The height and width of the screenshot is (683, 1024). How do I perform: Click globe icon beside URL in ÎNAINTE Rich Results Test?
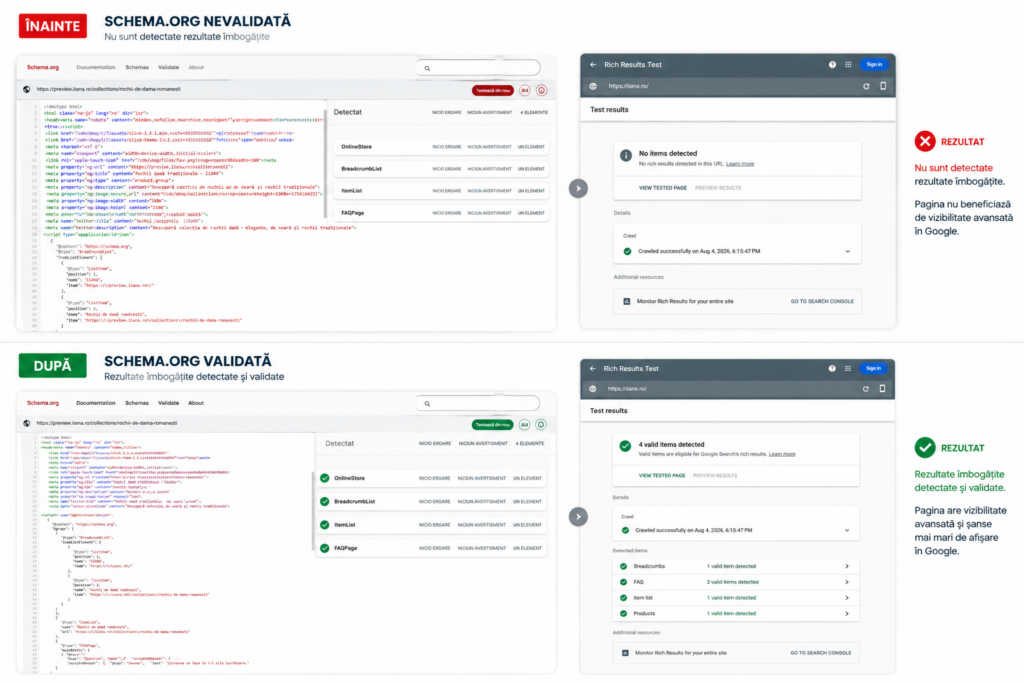pos(593,86)
